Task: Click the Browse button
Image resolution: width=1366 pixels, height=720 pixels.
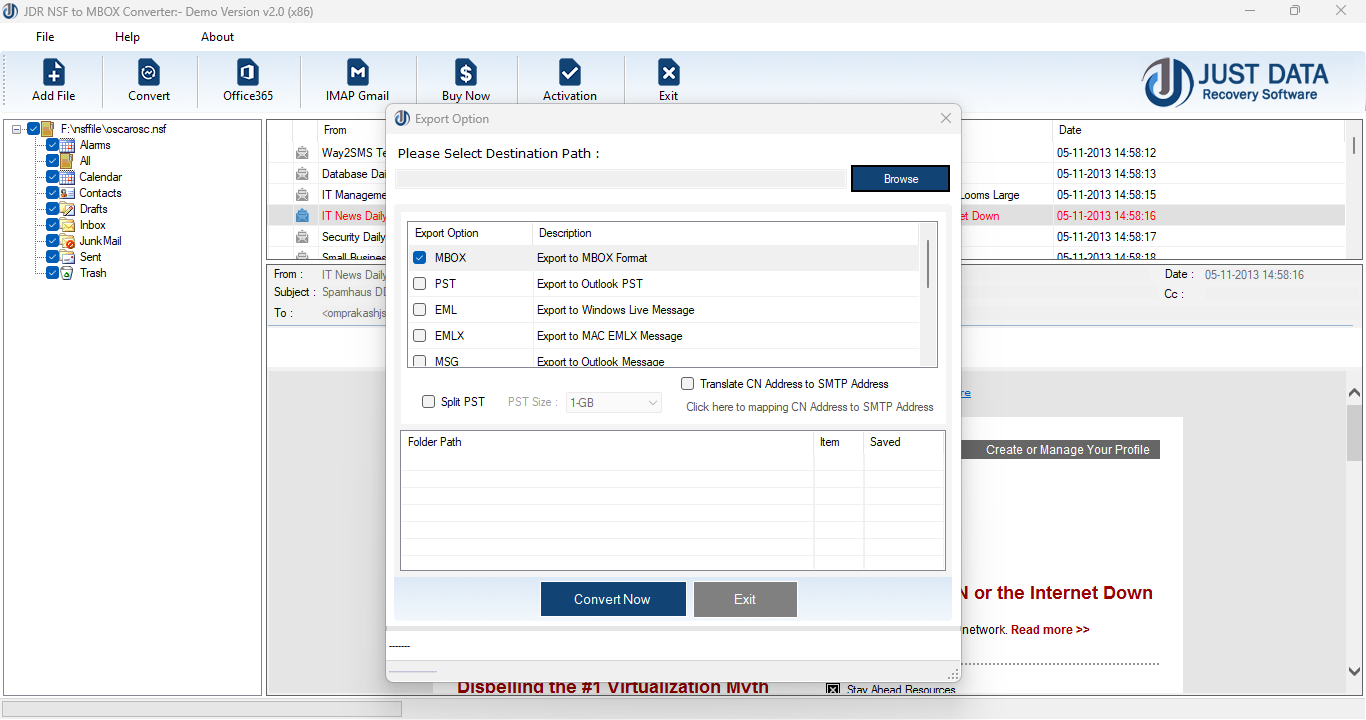Action: [900, 179]
